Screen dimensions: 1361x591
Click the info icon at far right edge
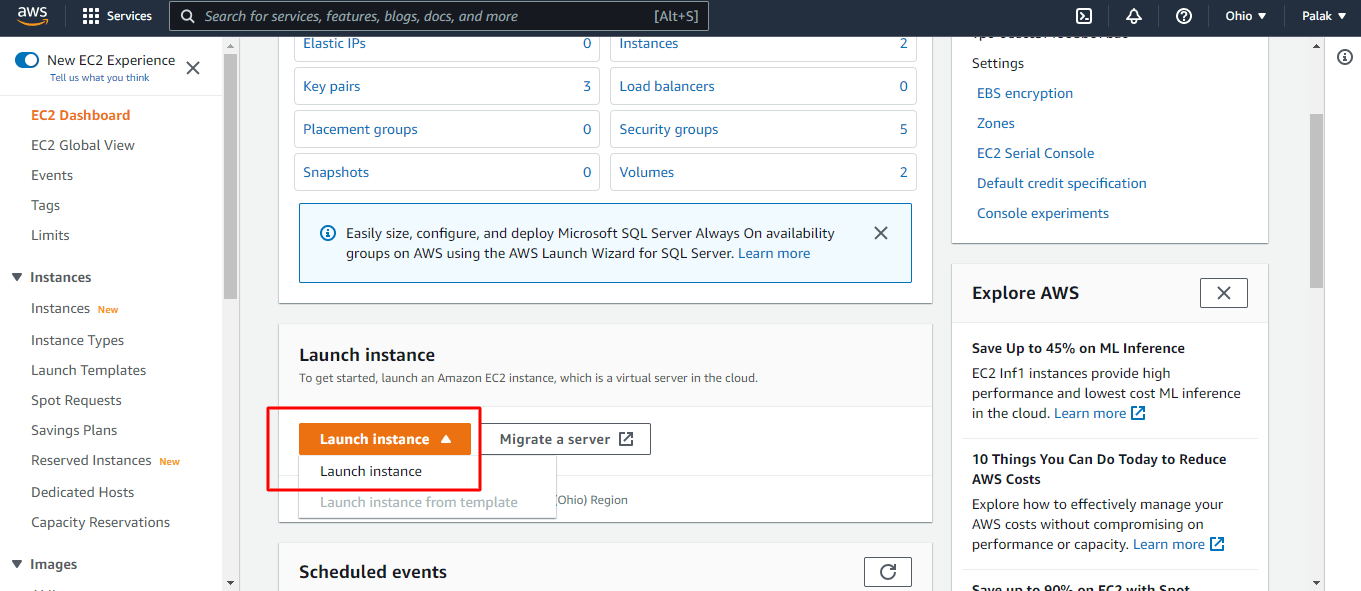coord(1345,57)
